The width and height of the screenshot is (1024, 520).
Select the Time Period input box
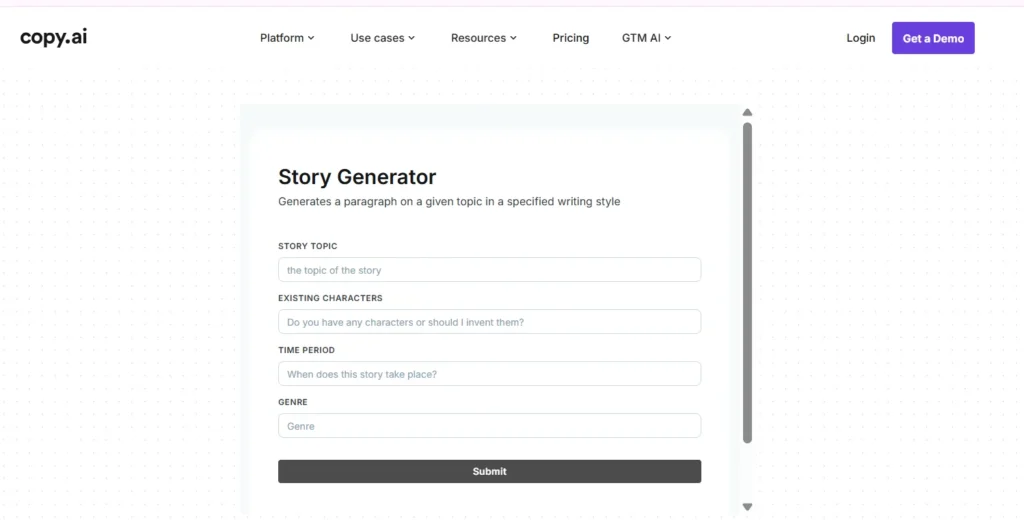489,374
